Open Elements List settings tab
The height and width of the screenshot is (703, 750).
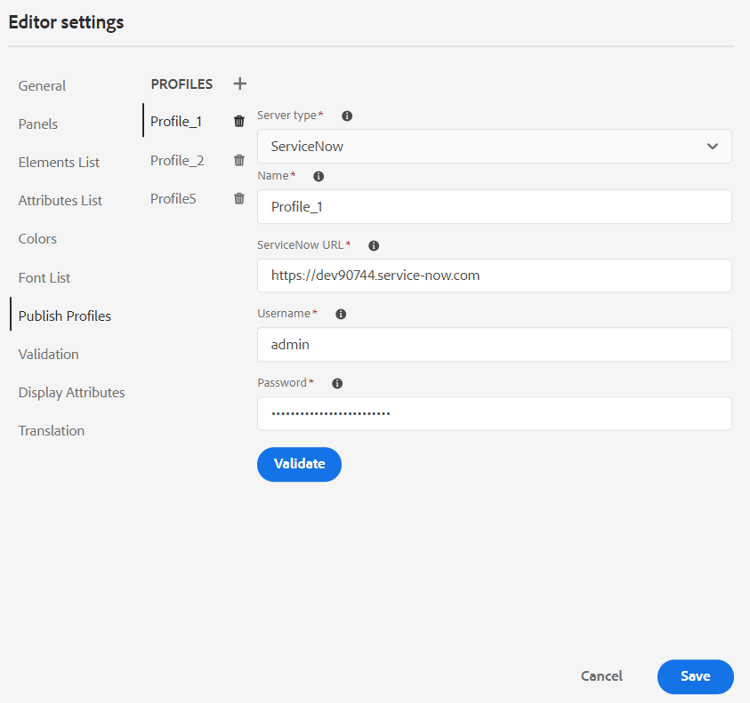tap(59, 163)
